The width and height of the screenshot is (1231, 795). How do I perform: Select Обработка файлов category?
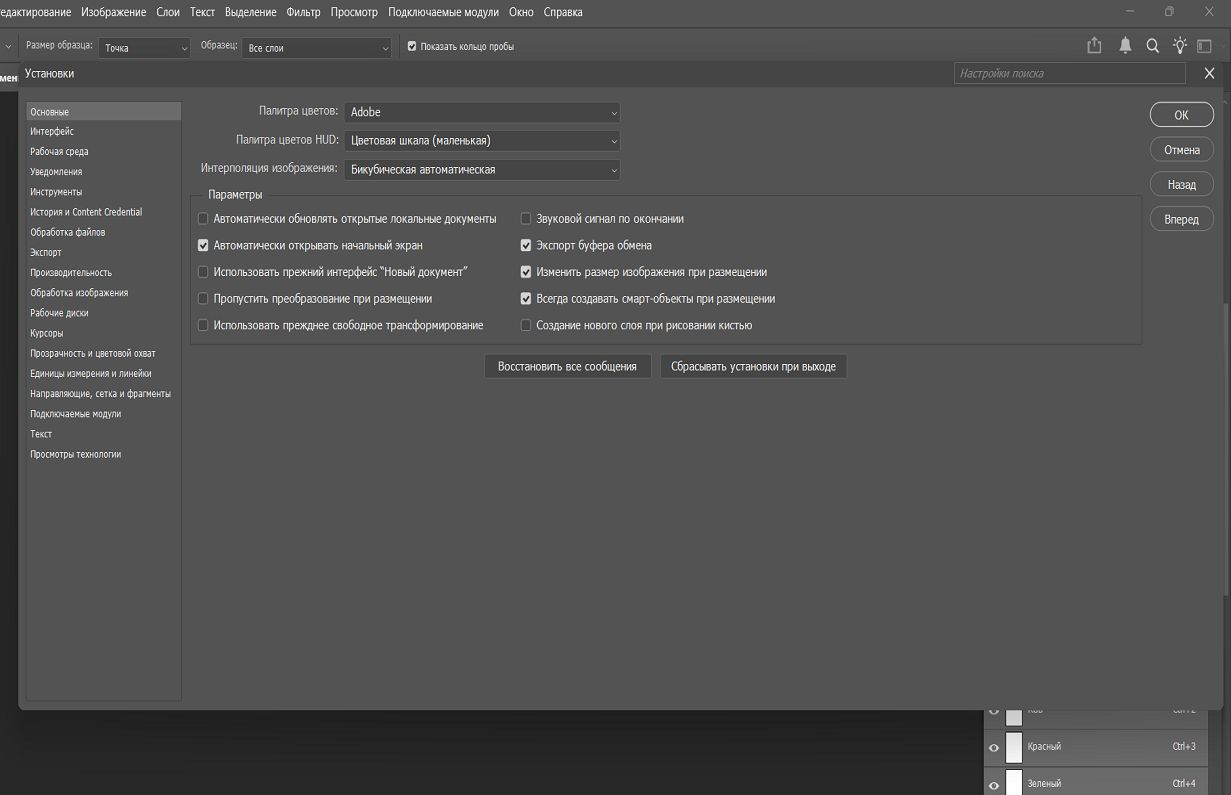coord(67,232)
